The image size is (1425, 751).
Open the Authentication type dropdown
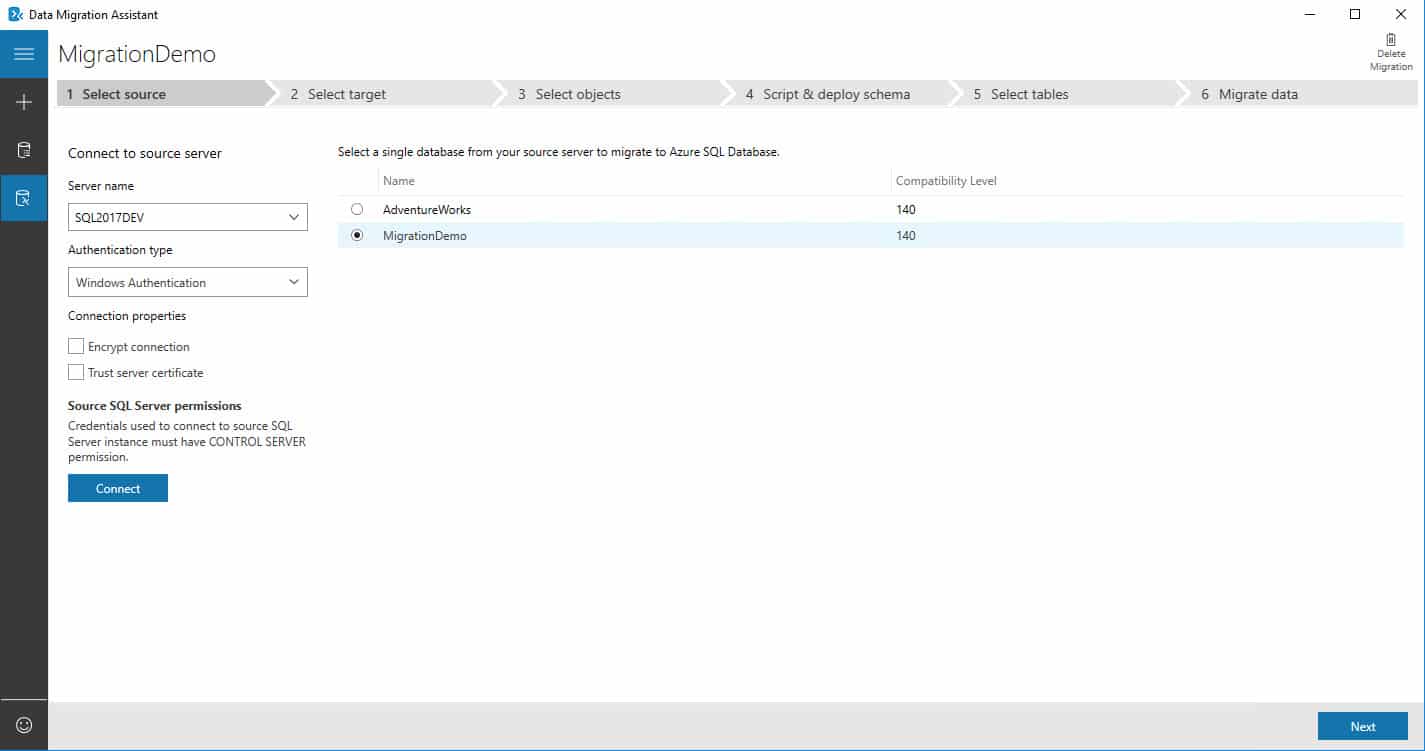click(188, 282)
